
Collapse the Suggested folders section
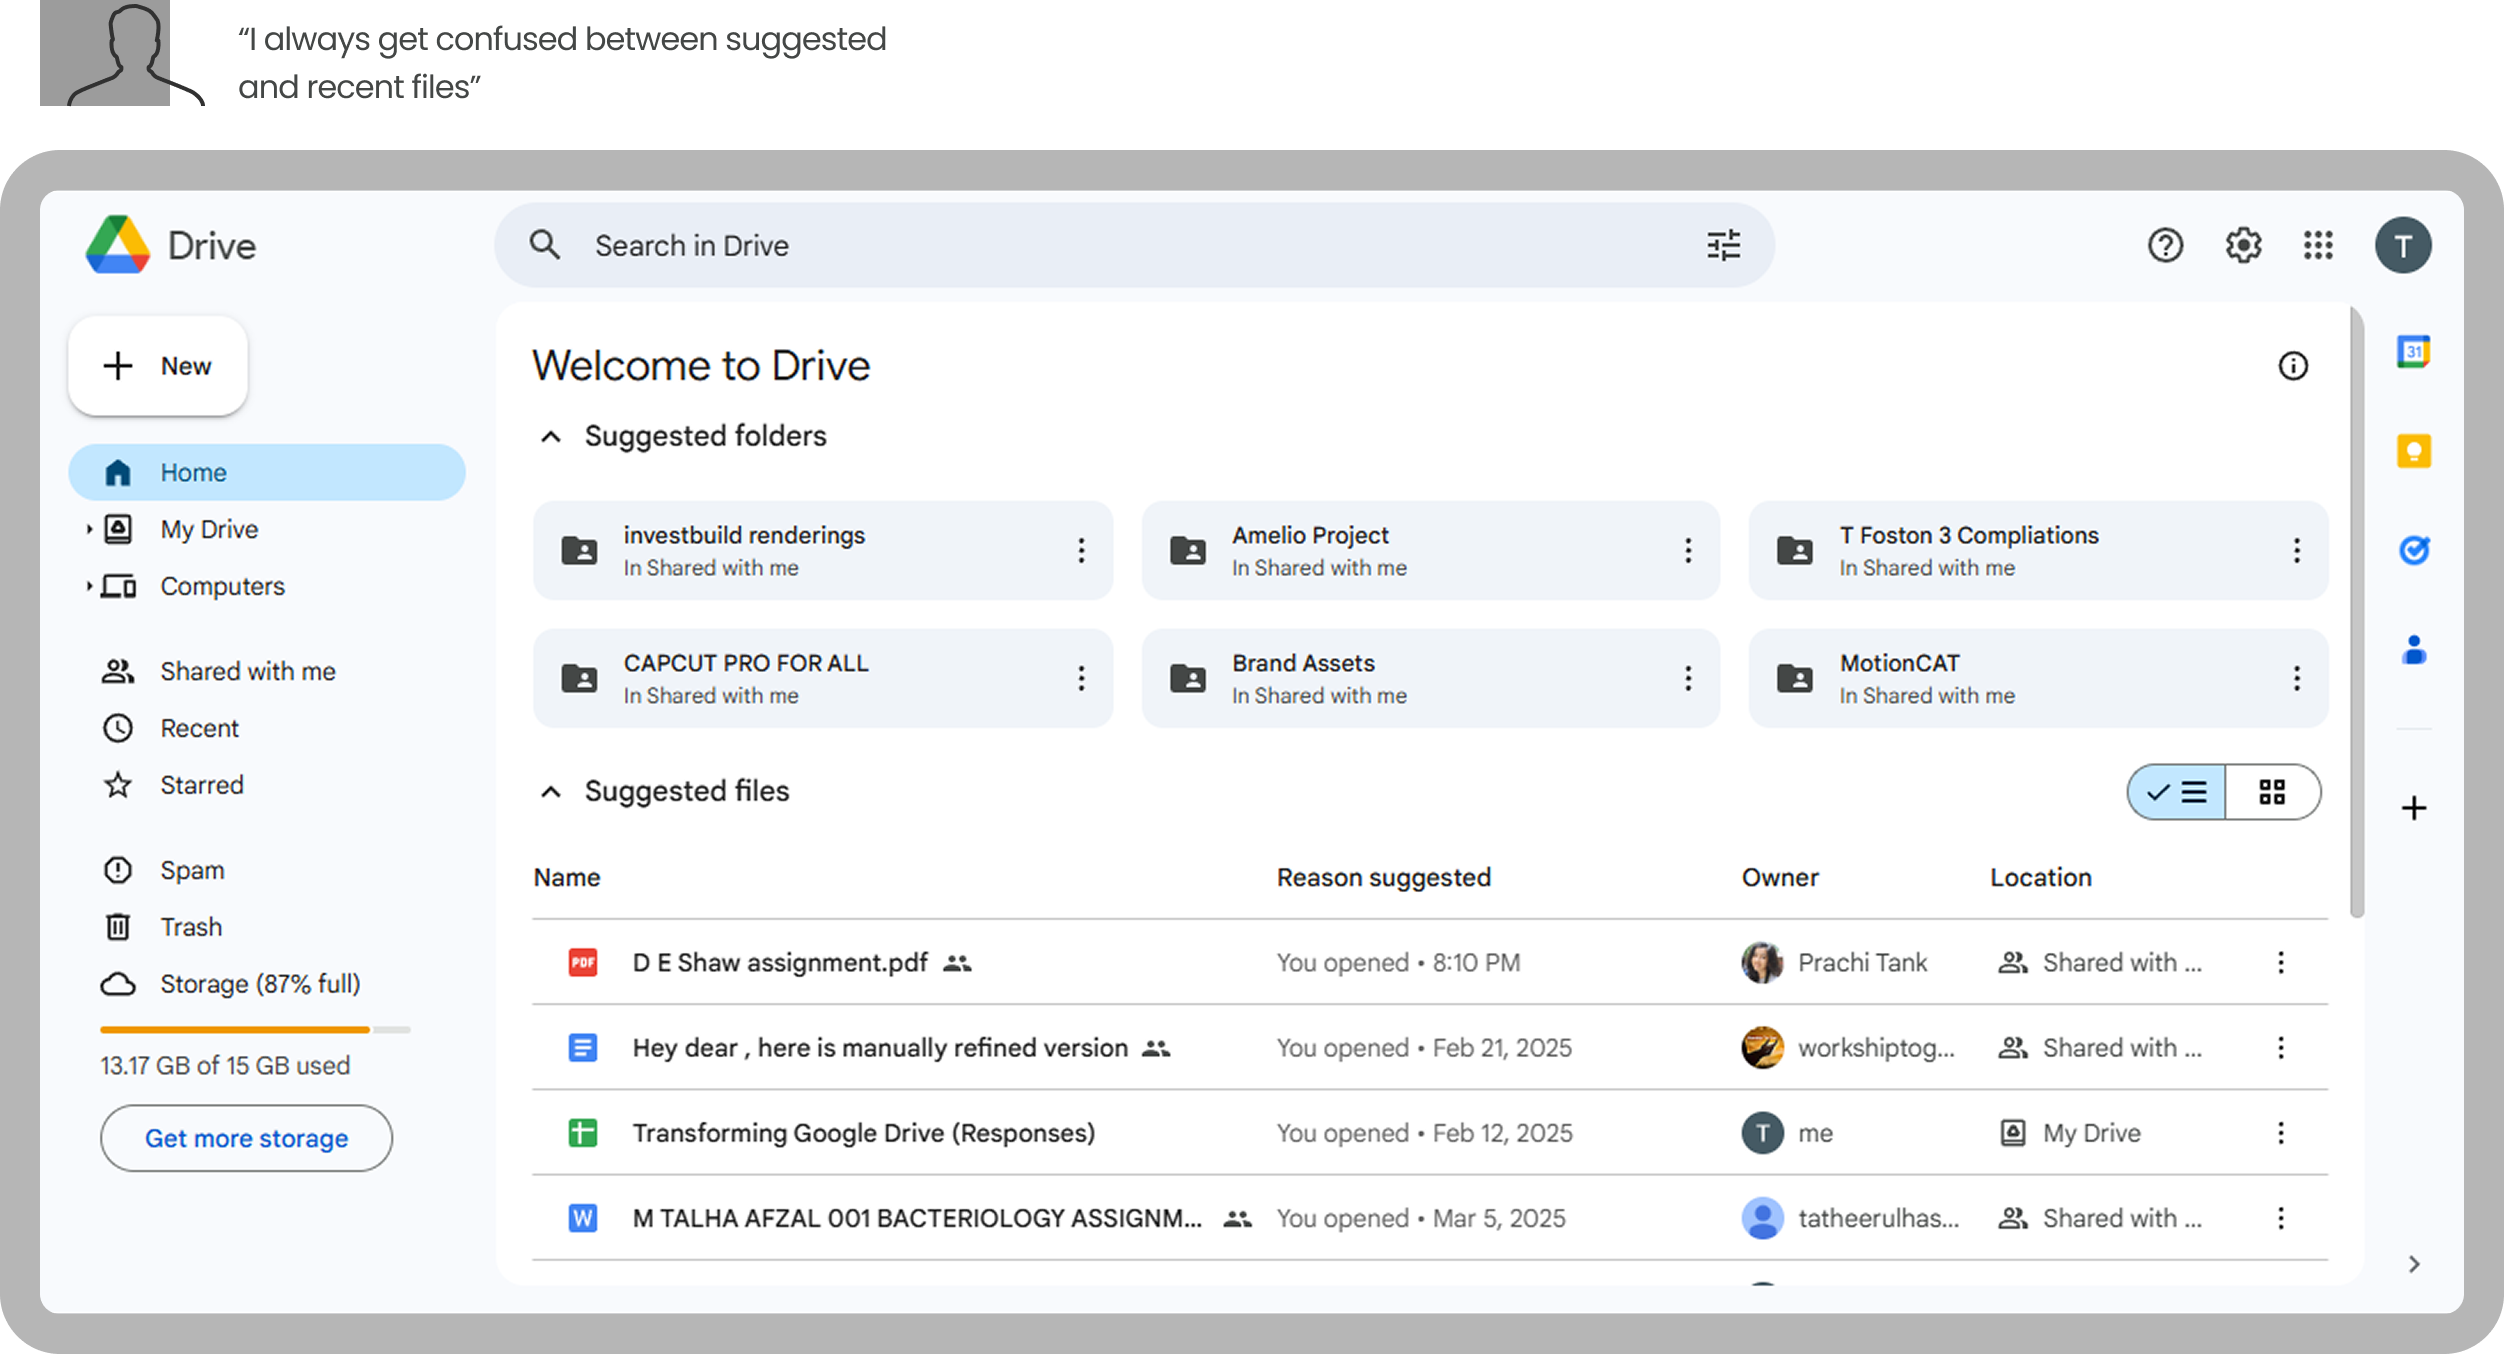551,437
